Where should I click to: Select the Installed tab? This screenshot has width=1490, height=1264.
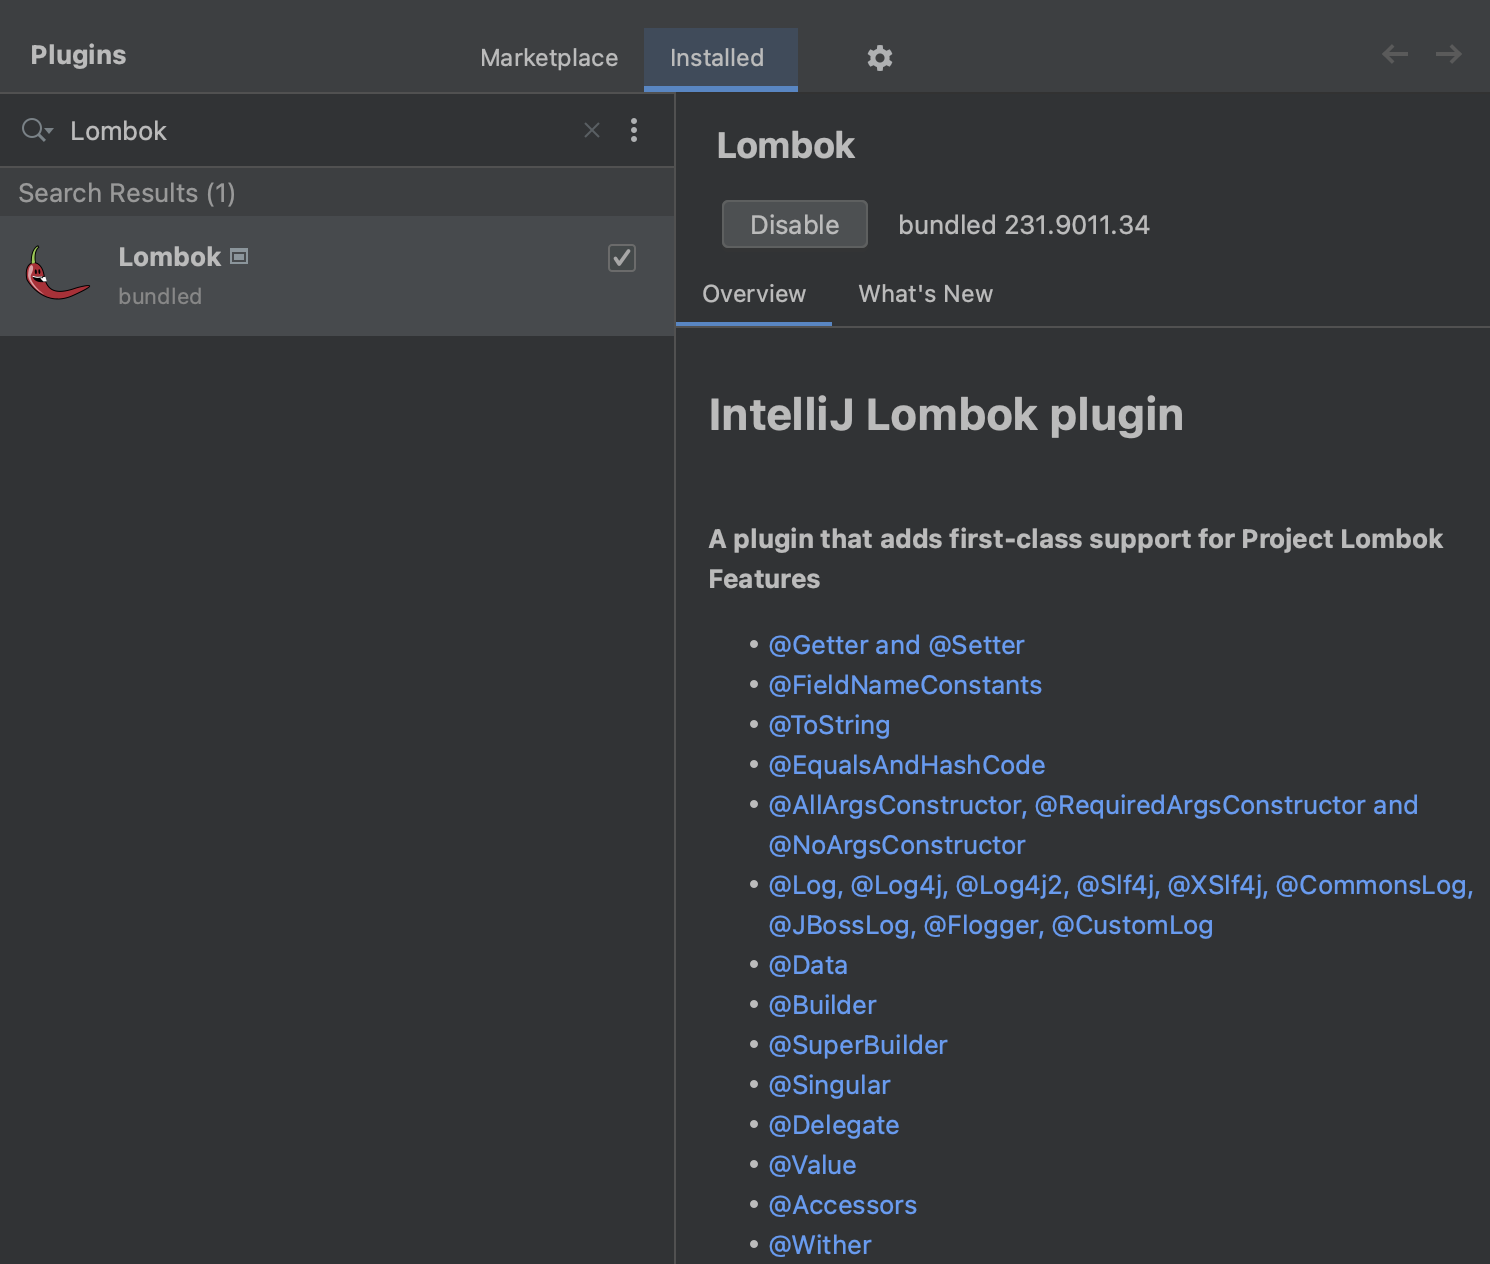[x=720, y=58]
